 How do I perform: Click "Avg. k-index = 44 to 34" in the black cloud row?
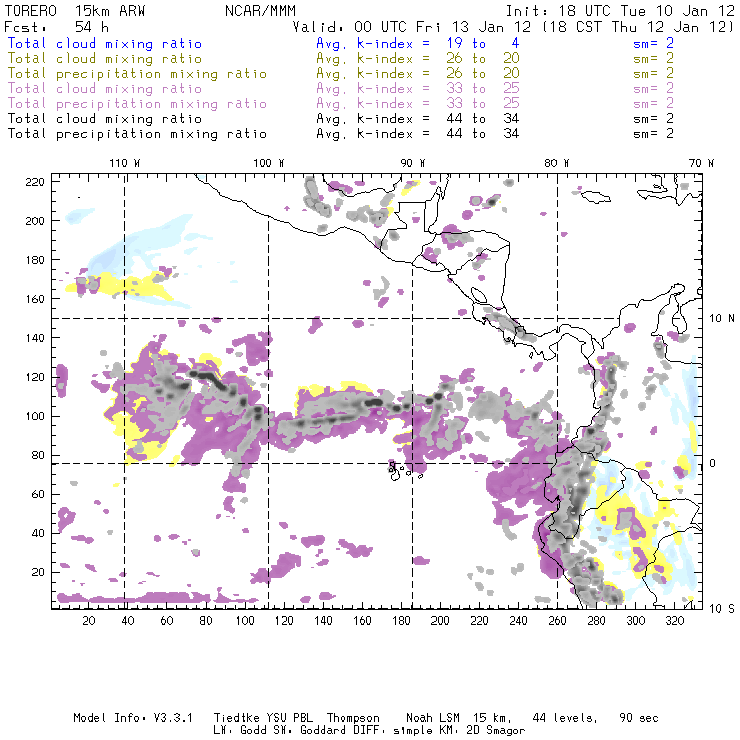418,118
